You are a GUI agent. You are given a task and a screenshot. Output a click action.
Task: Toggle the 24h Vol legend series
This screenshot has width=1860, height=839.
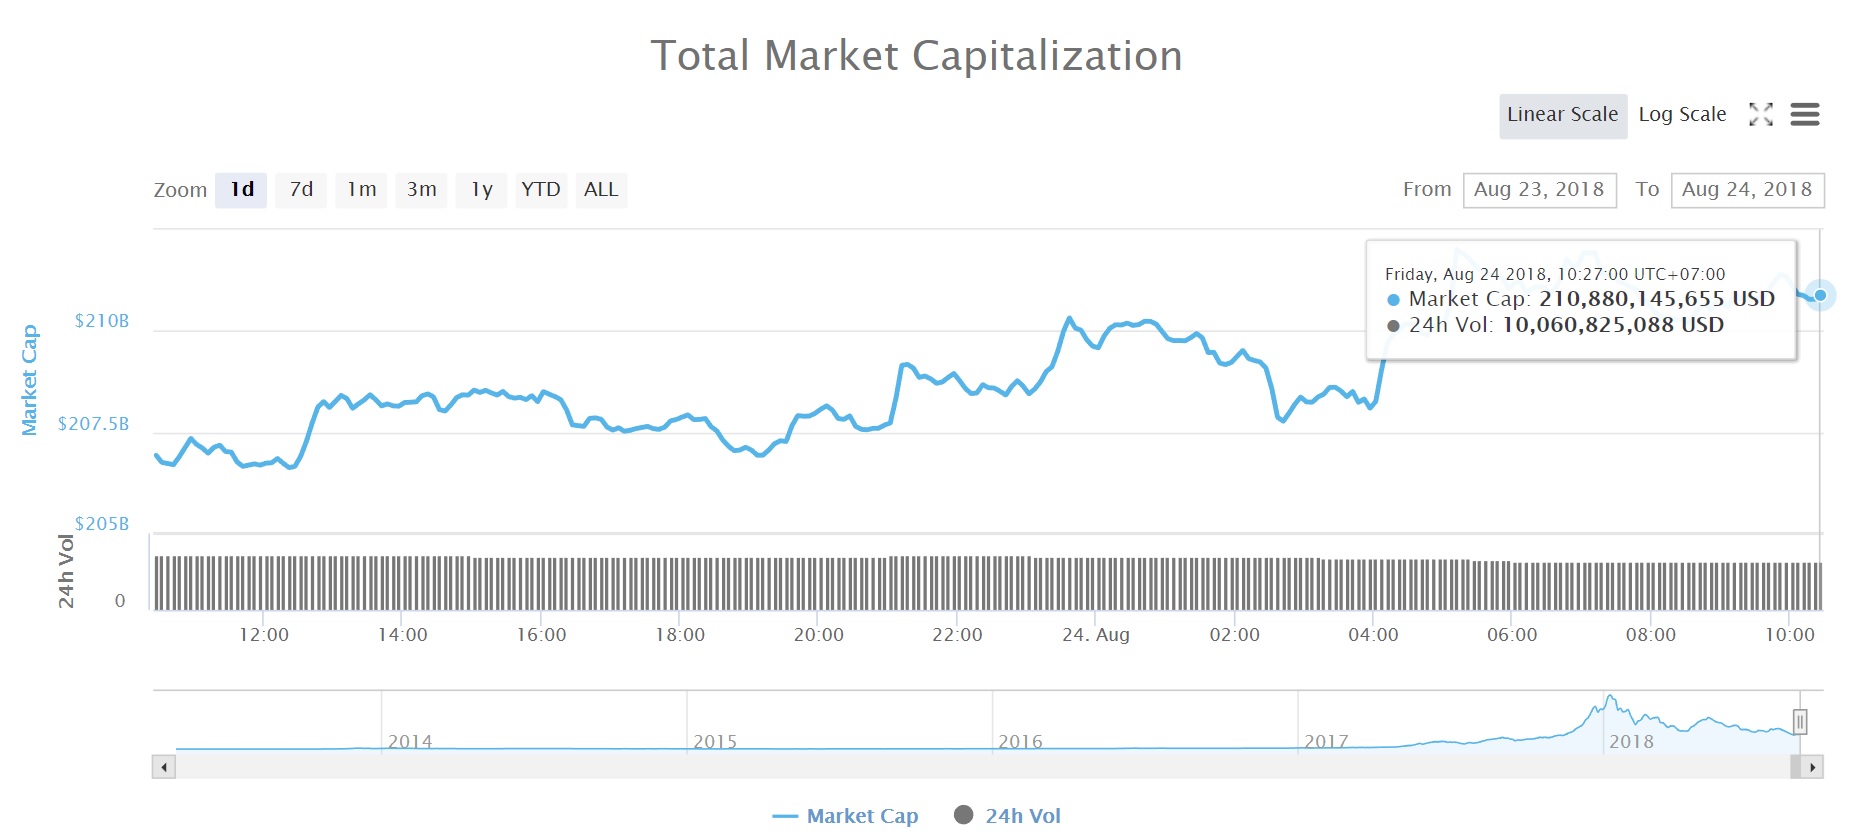[1008, 816]
